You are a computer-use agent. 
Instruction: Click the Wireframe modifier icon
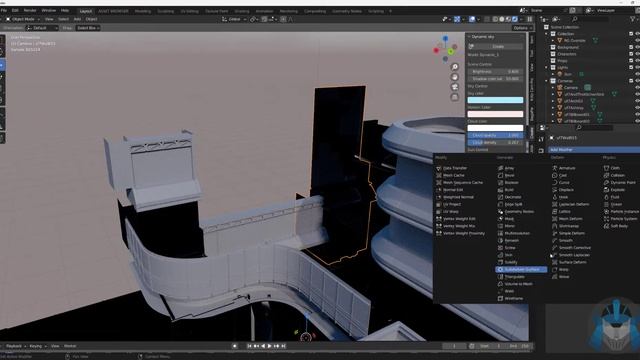[x=500, y=298]
